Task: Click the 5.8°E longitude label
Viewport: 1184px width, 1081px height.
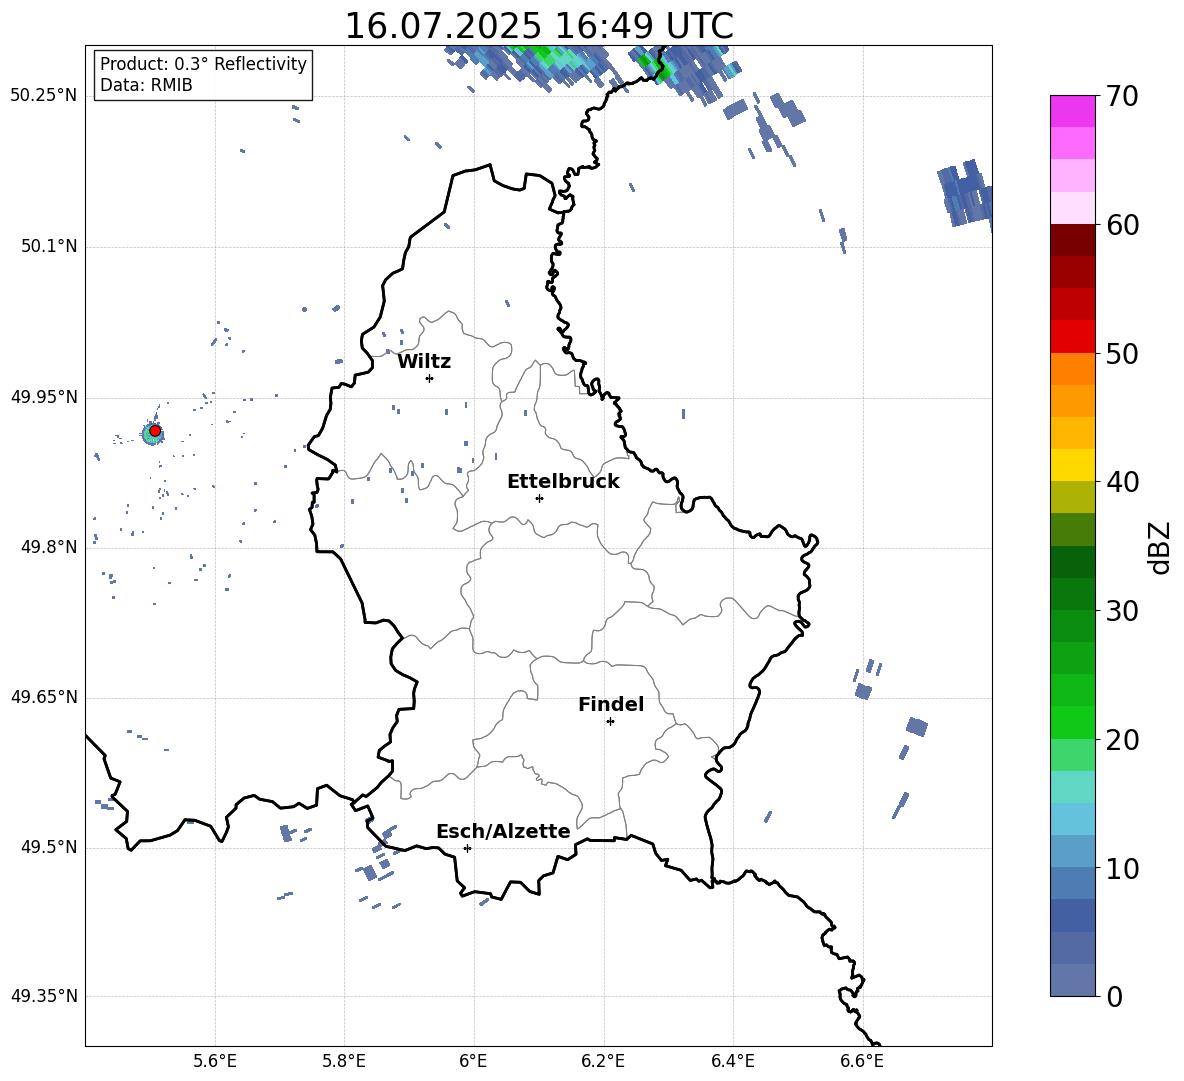Action: pyautogui.click(x=344, y=1061)
